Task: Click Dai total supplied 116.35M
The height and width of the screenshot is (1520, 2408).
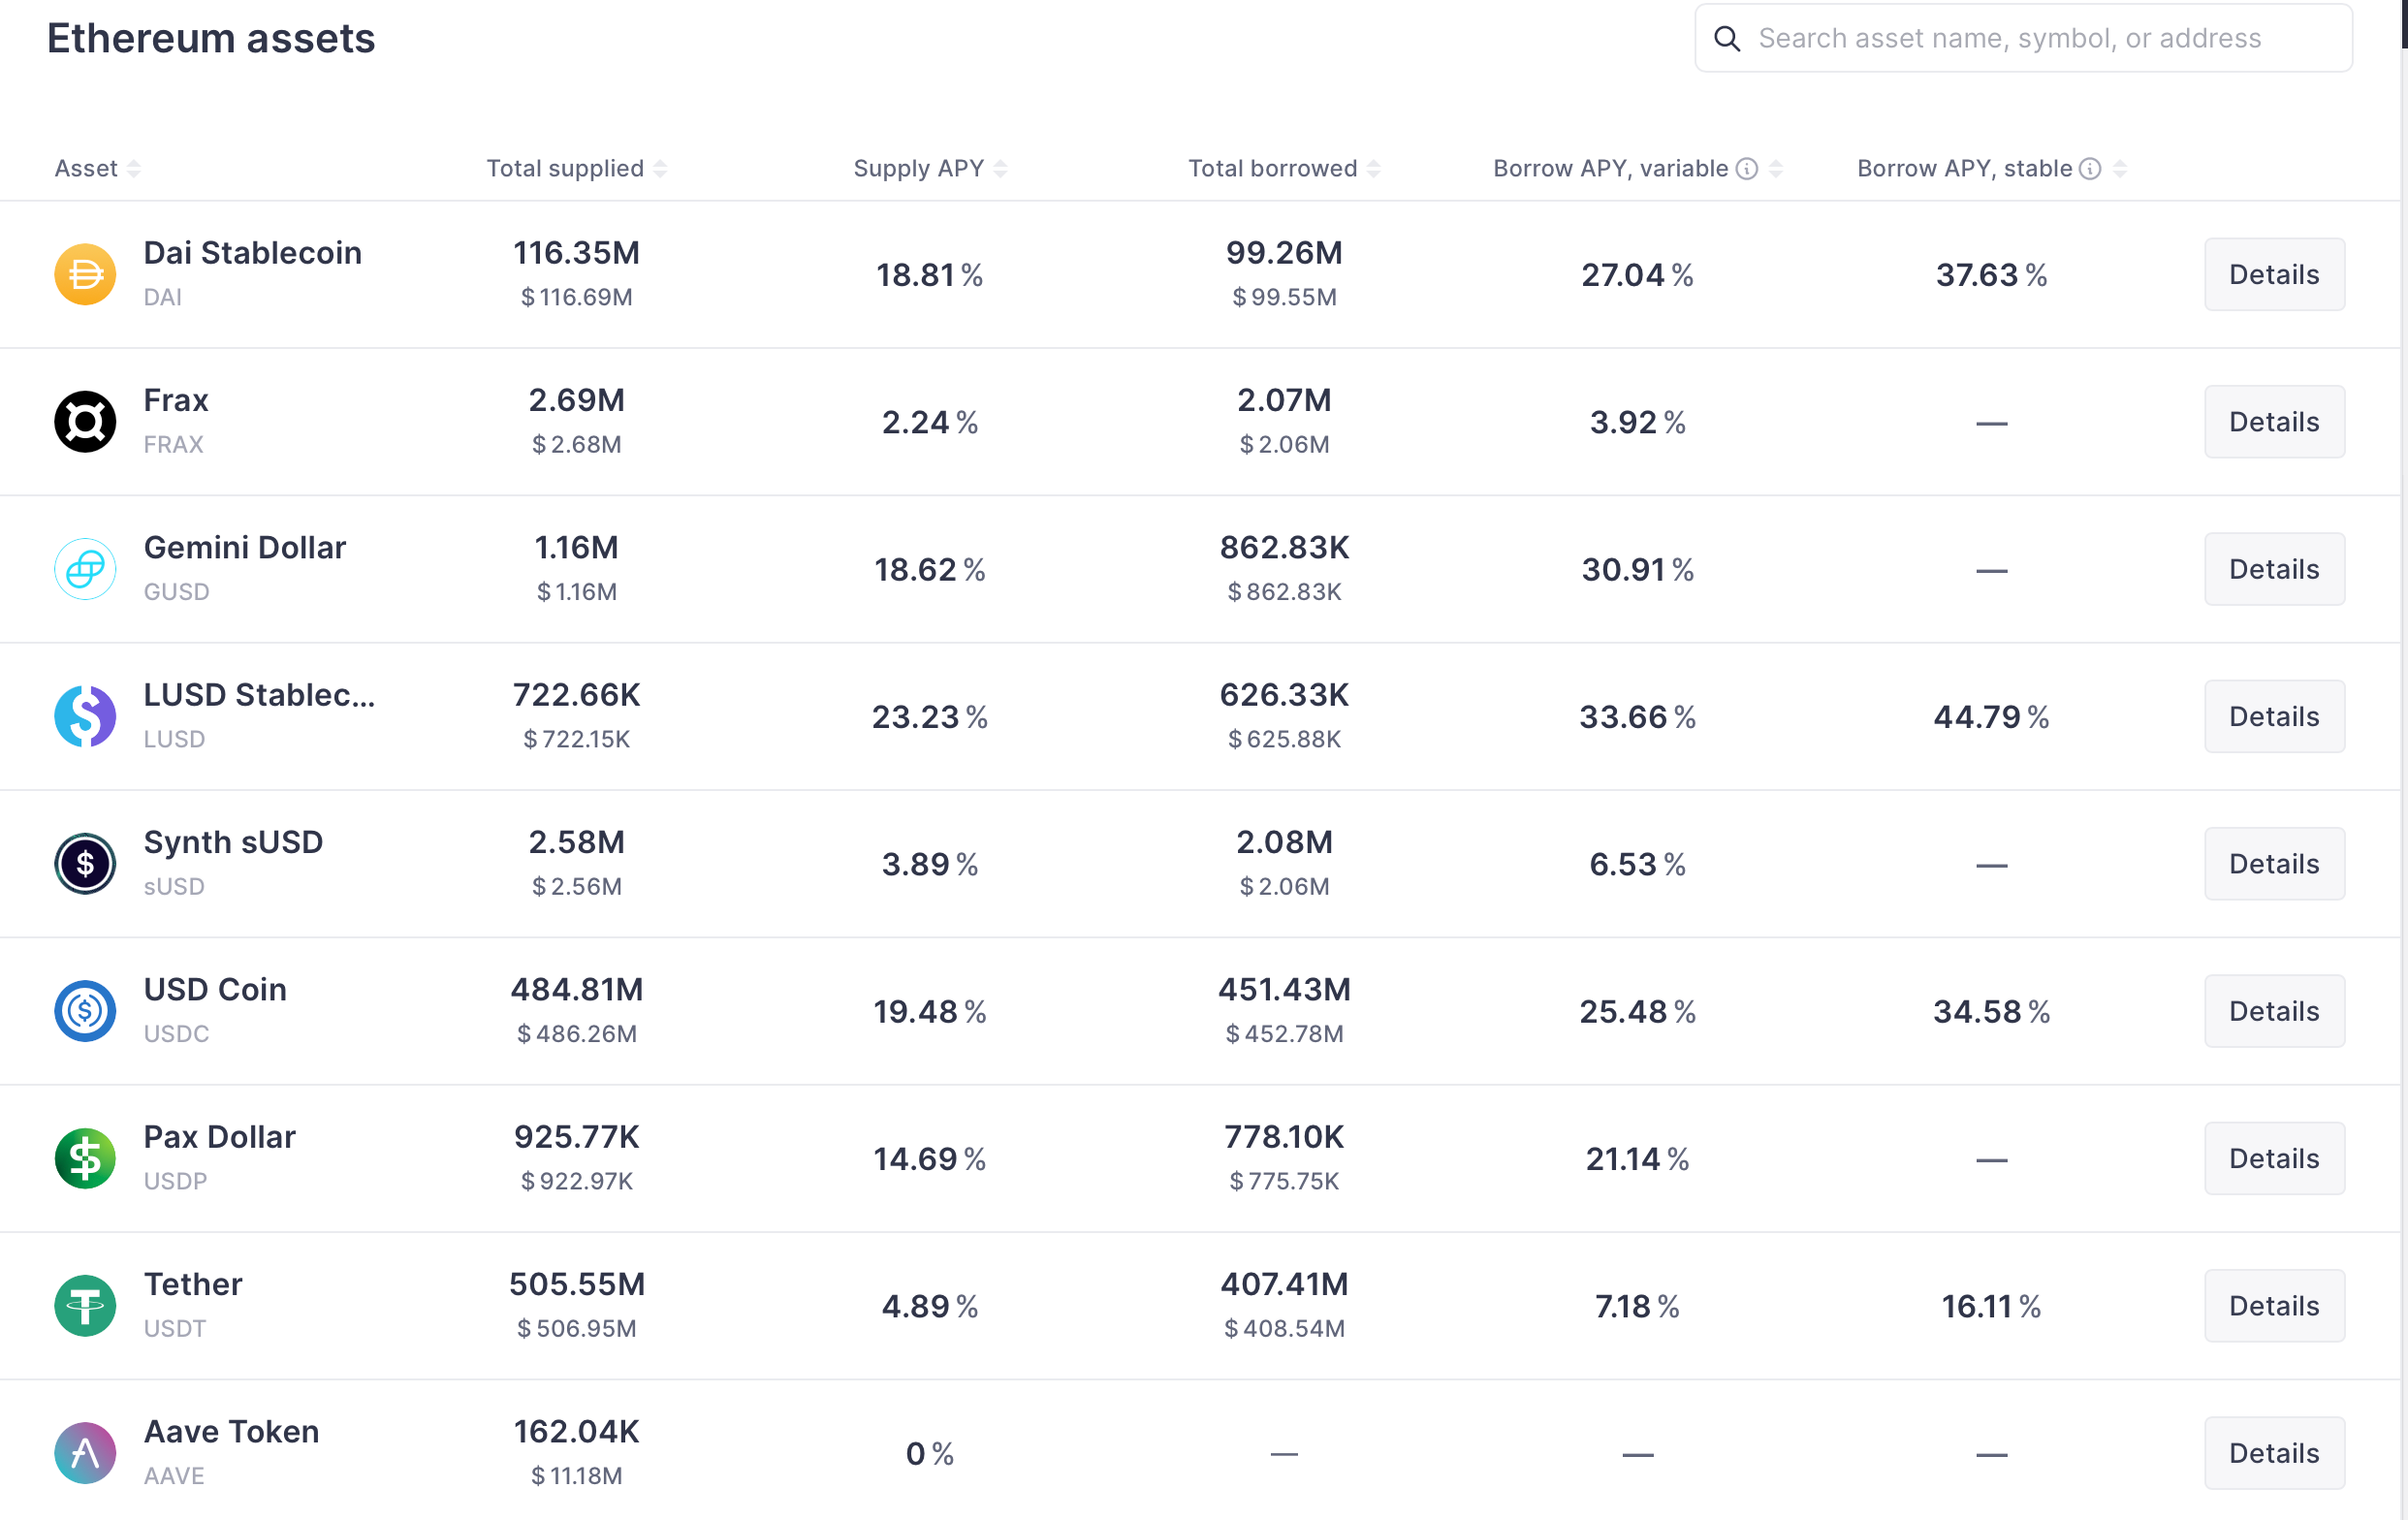Action: [577, 253]
